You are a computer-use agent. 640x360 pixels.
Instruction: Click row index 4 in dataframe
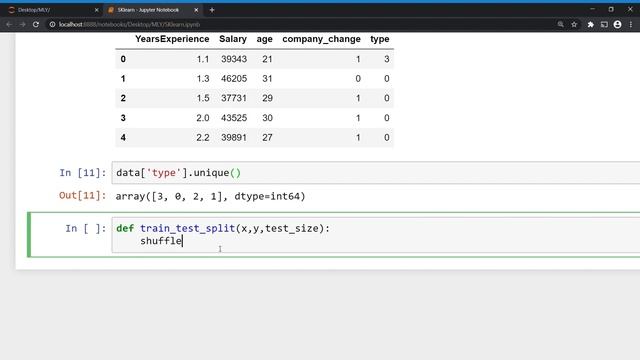coord(123,138)
